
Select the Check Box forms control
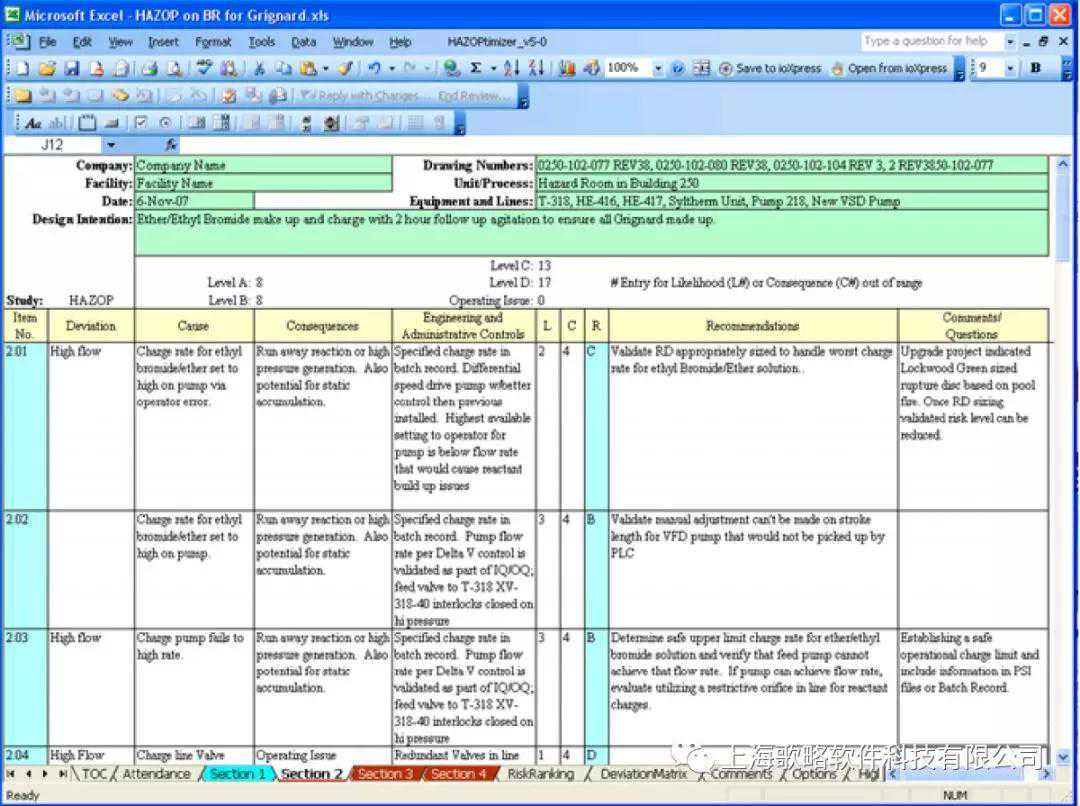(141, 123)
